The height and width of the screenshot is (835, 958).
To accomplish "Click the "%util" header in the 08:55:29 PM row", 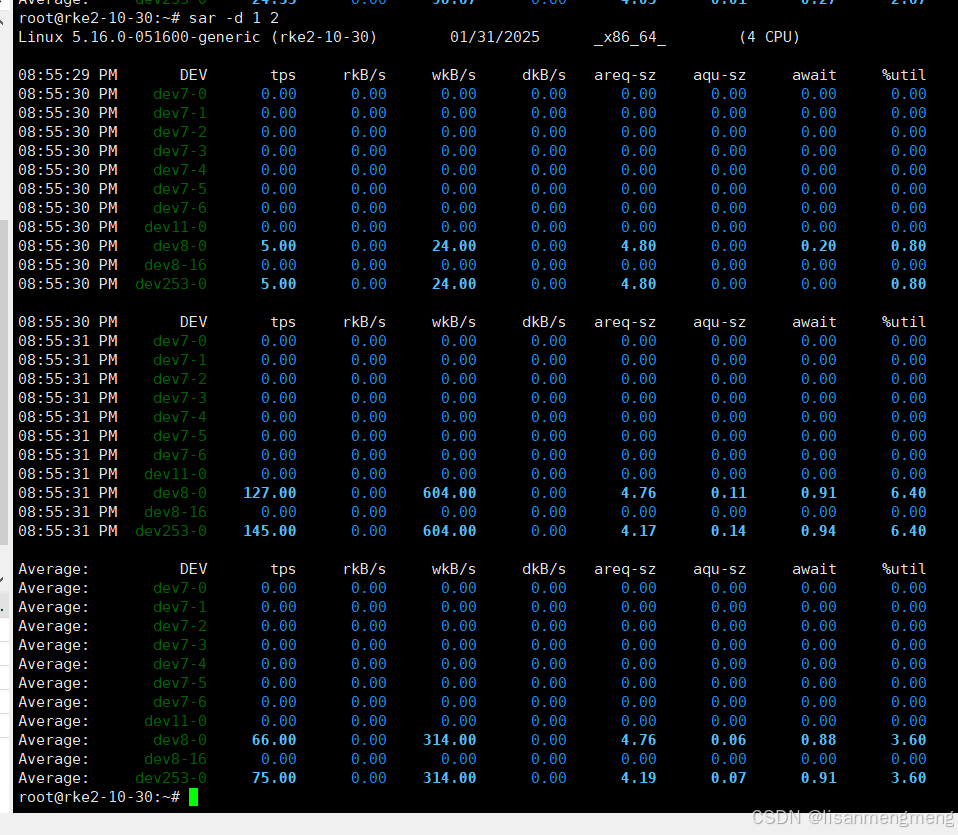I will click(x=904, y=75).
